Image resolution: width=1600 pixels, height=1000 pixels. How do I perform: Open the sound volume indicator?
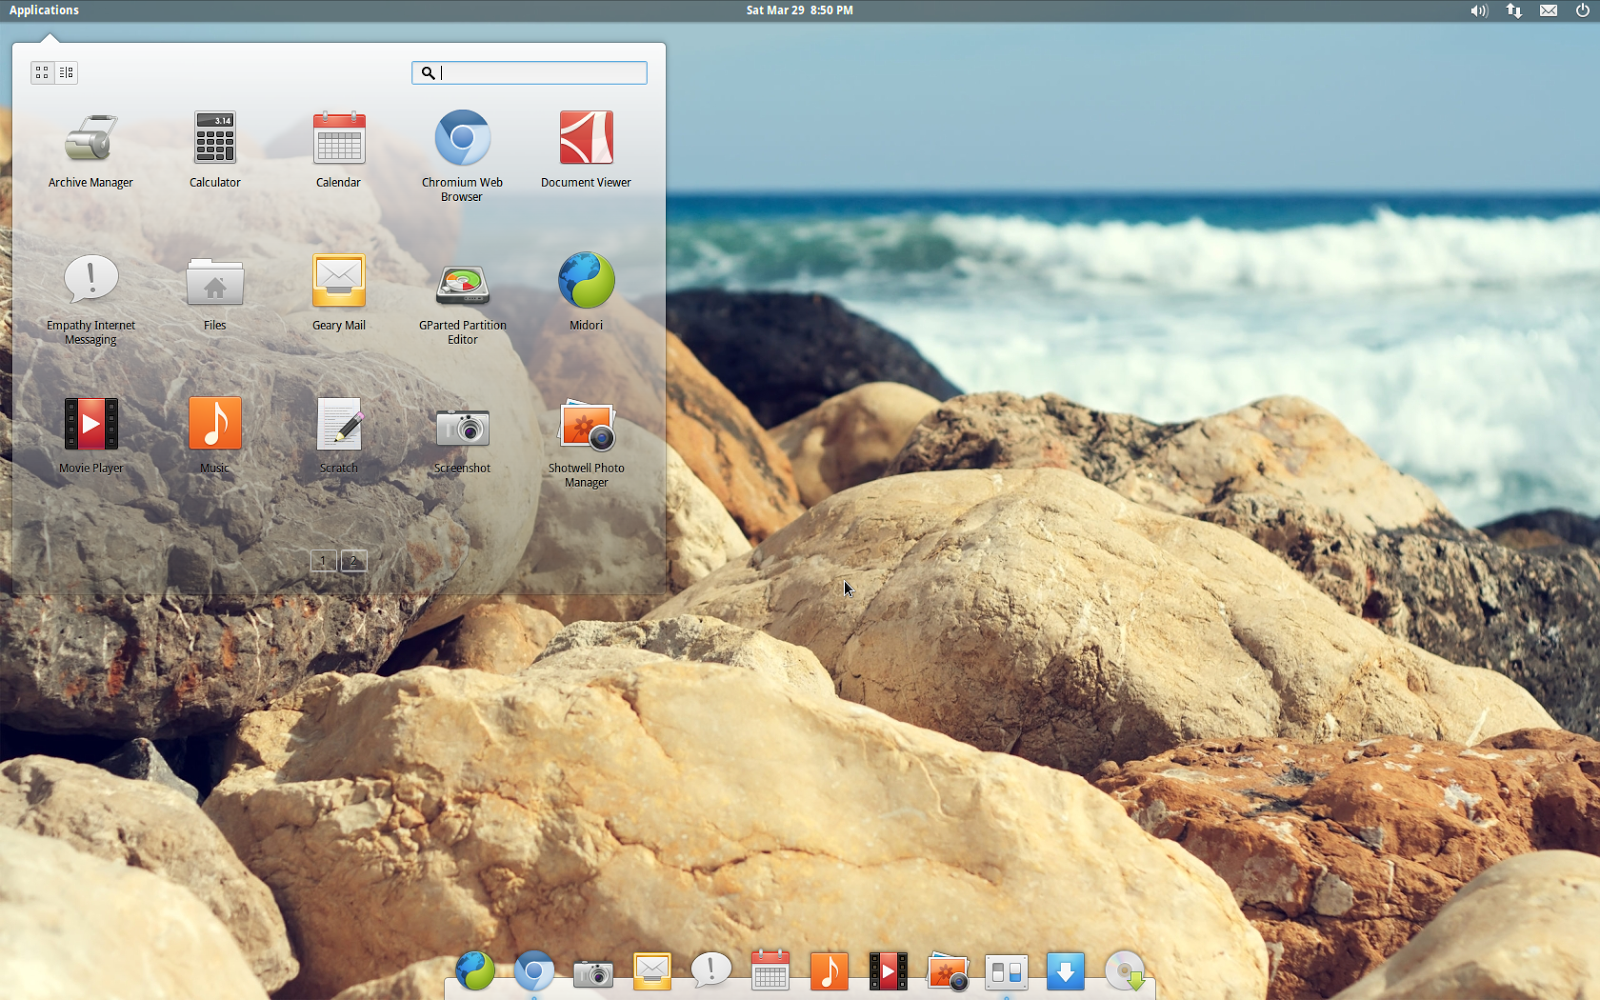[1479, 10]
